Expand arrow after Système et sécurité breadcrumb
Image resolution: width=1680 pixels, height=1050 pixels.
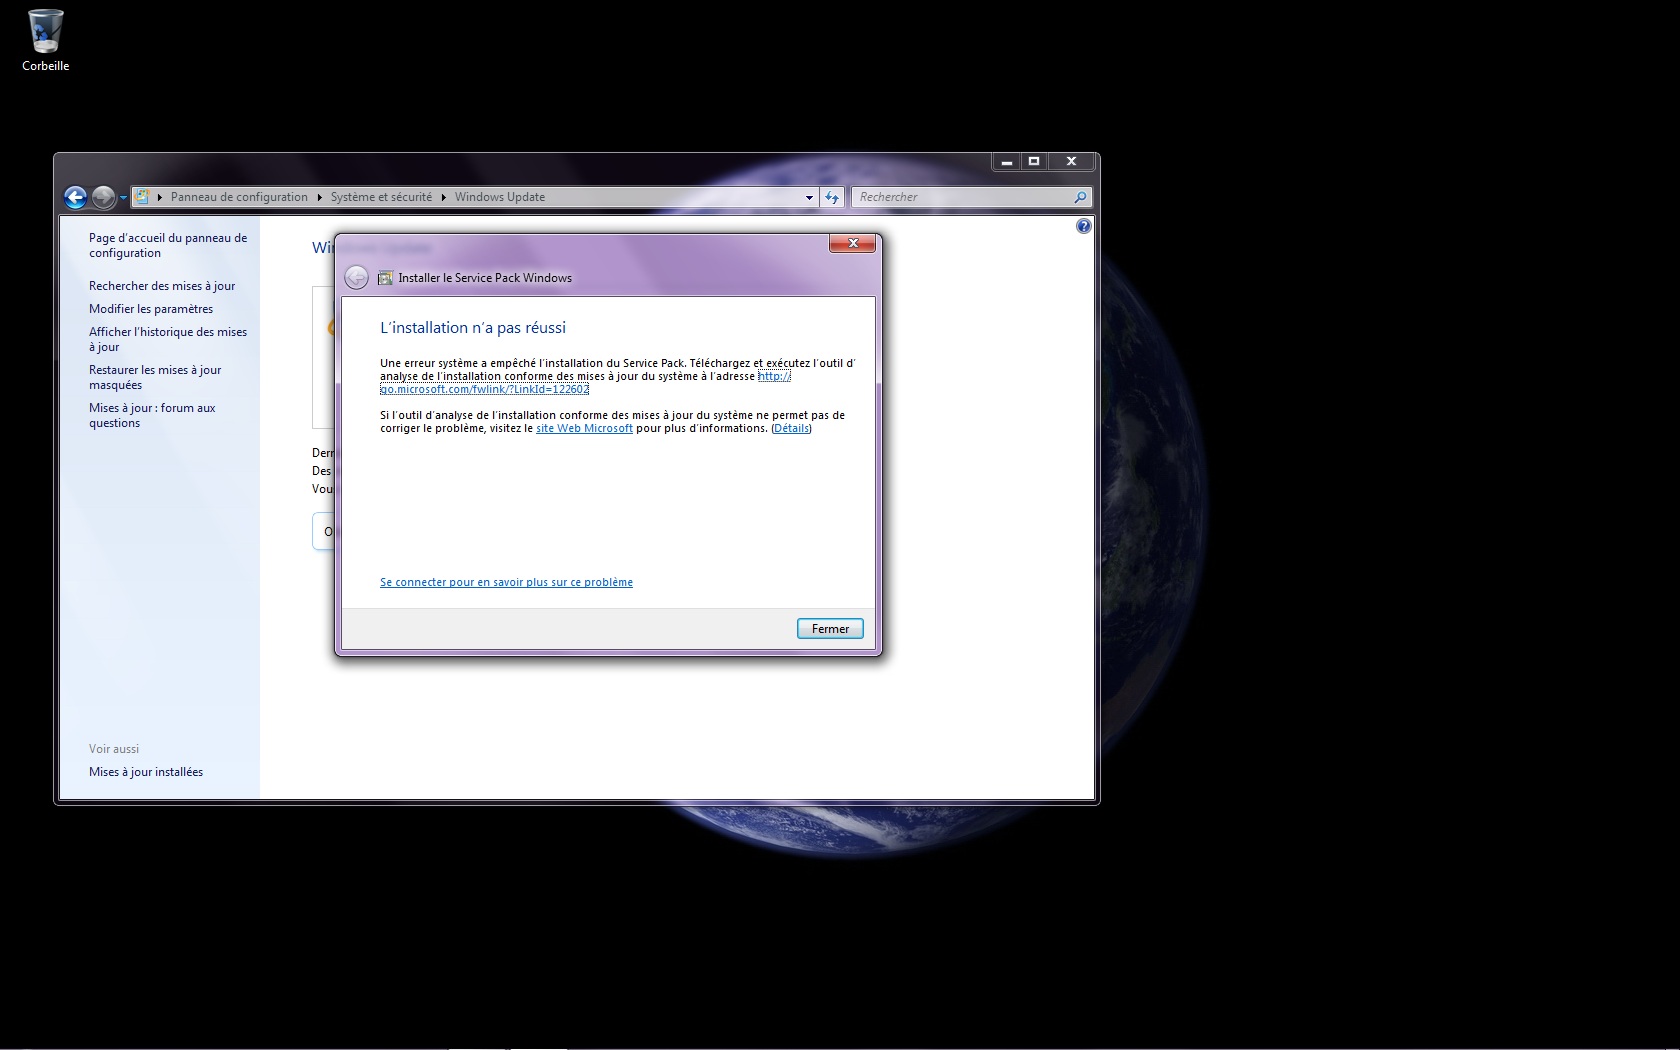click(443, 197)
